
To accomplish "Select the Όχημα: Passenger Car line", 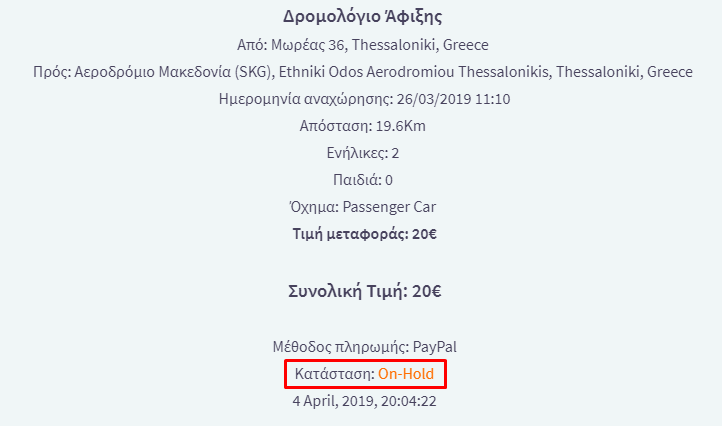I will pos(362,207).
